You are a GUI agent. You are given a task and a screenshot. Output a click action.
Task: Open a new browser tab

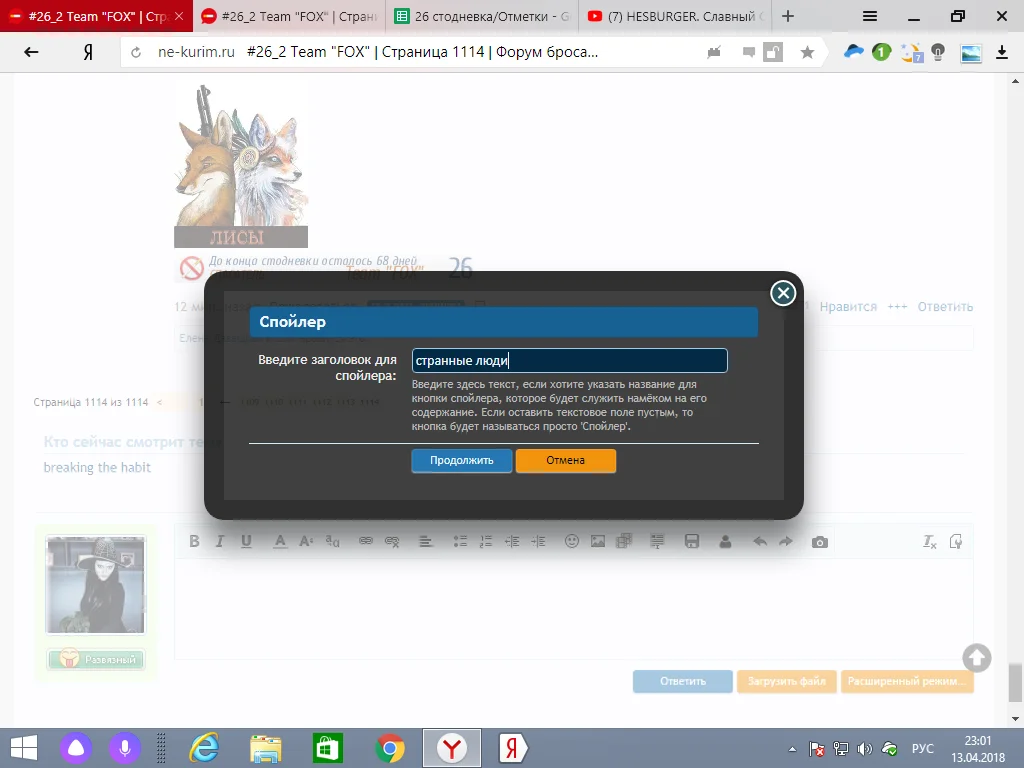(788, 16)
